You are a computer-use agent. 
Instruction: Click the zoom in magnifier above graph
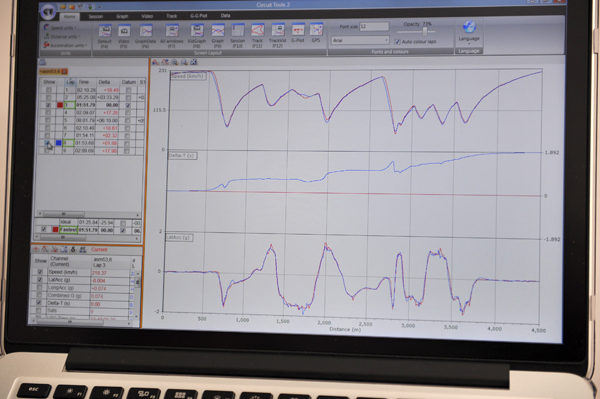[x=174, y=62]
